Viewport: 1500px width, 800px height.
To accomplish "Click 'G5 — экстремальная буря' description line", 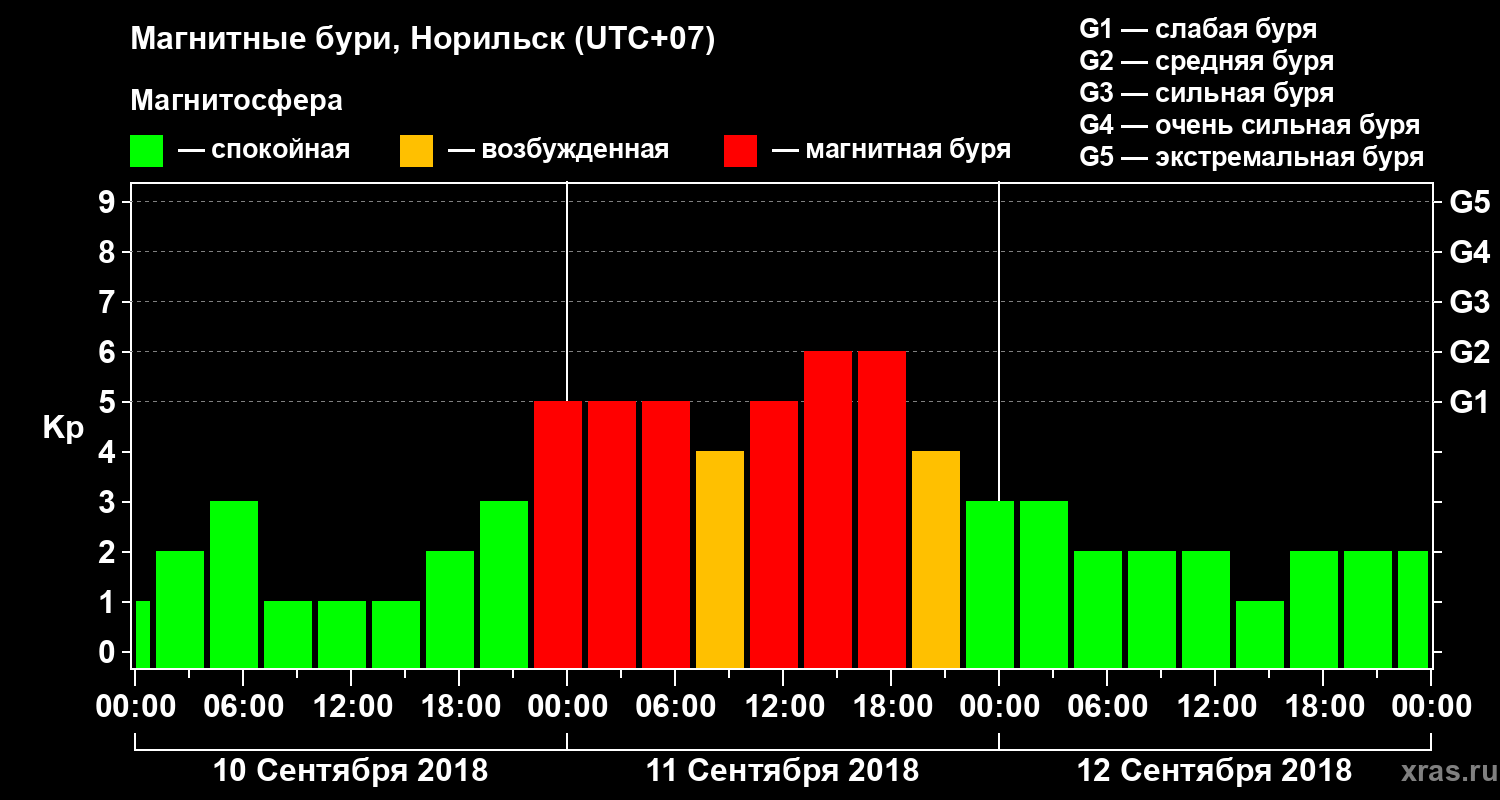I will point(1252,157).
